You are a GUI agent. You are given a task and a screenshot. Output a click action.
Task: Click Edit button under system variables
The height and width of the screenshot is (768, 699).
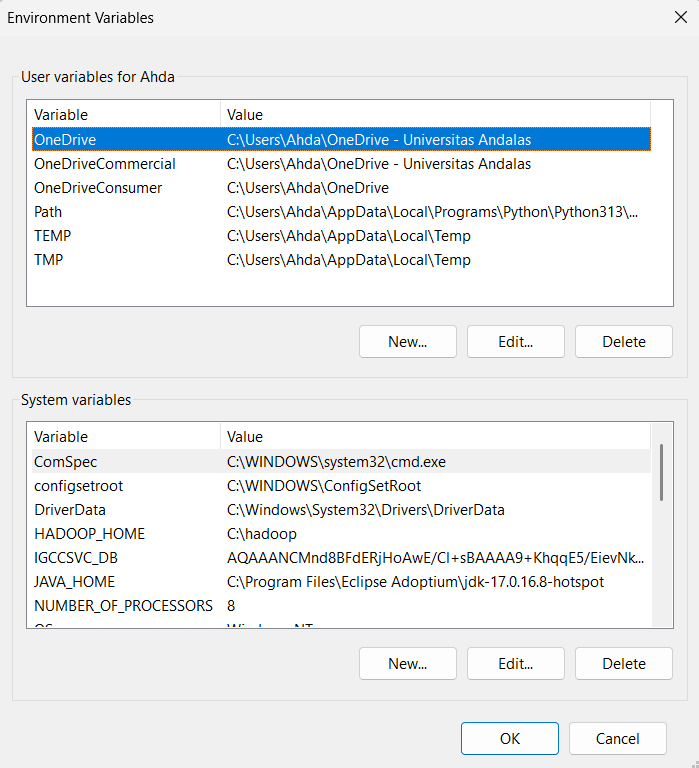[515, 664]
